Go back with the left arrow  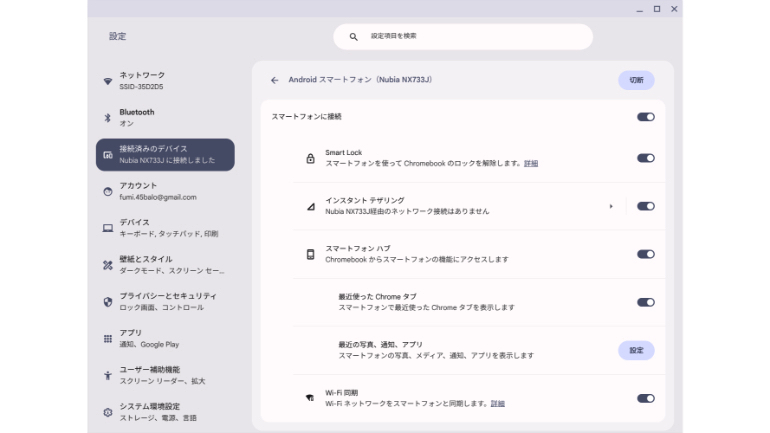275,80
